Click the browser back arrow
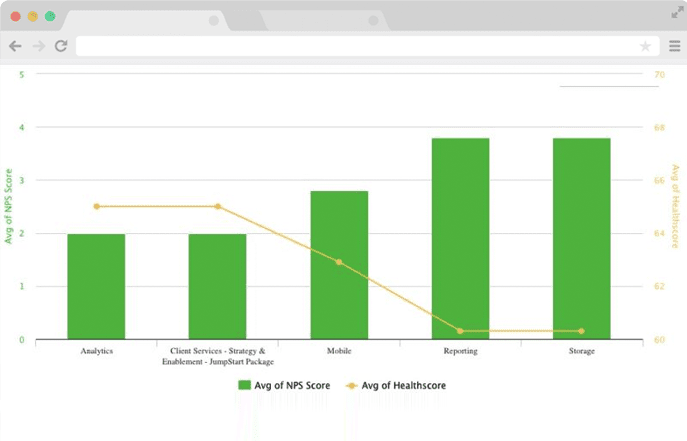 point(15,46)
